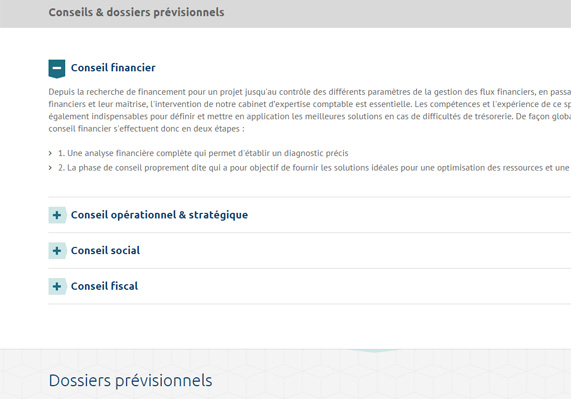Click the Conseil financier accordion title
Image resolution: width=571 pixels, height=399 pixels.
point(113,68)
